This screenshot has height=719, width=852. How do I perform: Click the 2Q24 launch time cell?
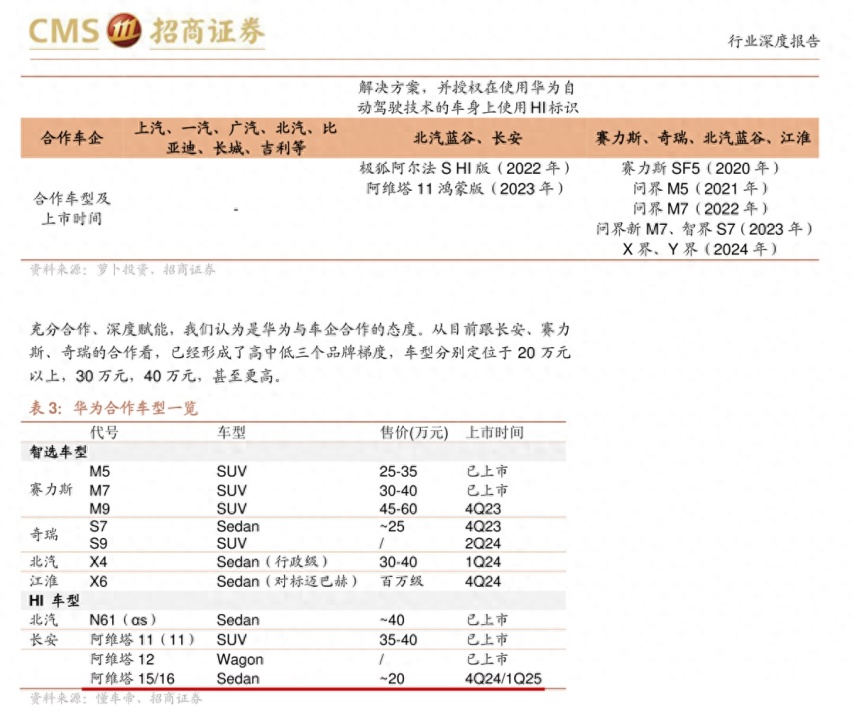click(483, 543)
